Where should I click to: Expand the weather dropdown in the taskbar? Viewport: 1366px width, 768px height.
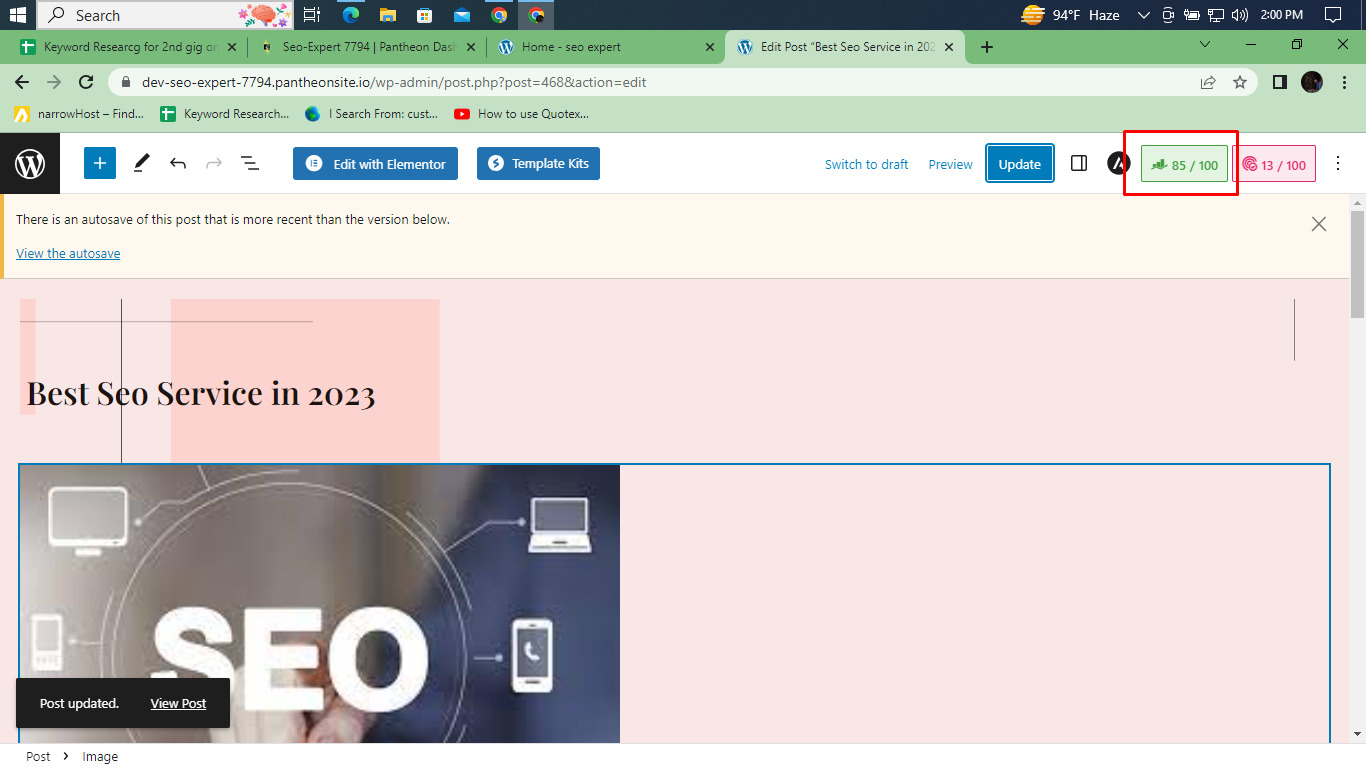pos(1143,15)
